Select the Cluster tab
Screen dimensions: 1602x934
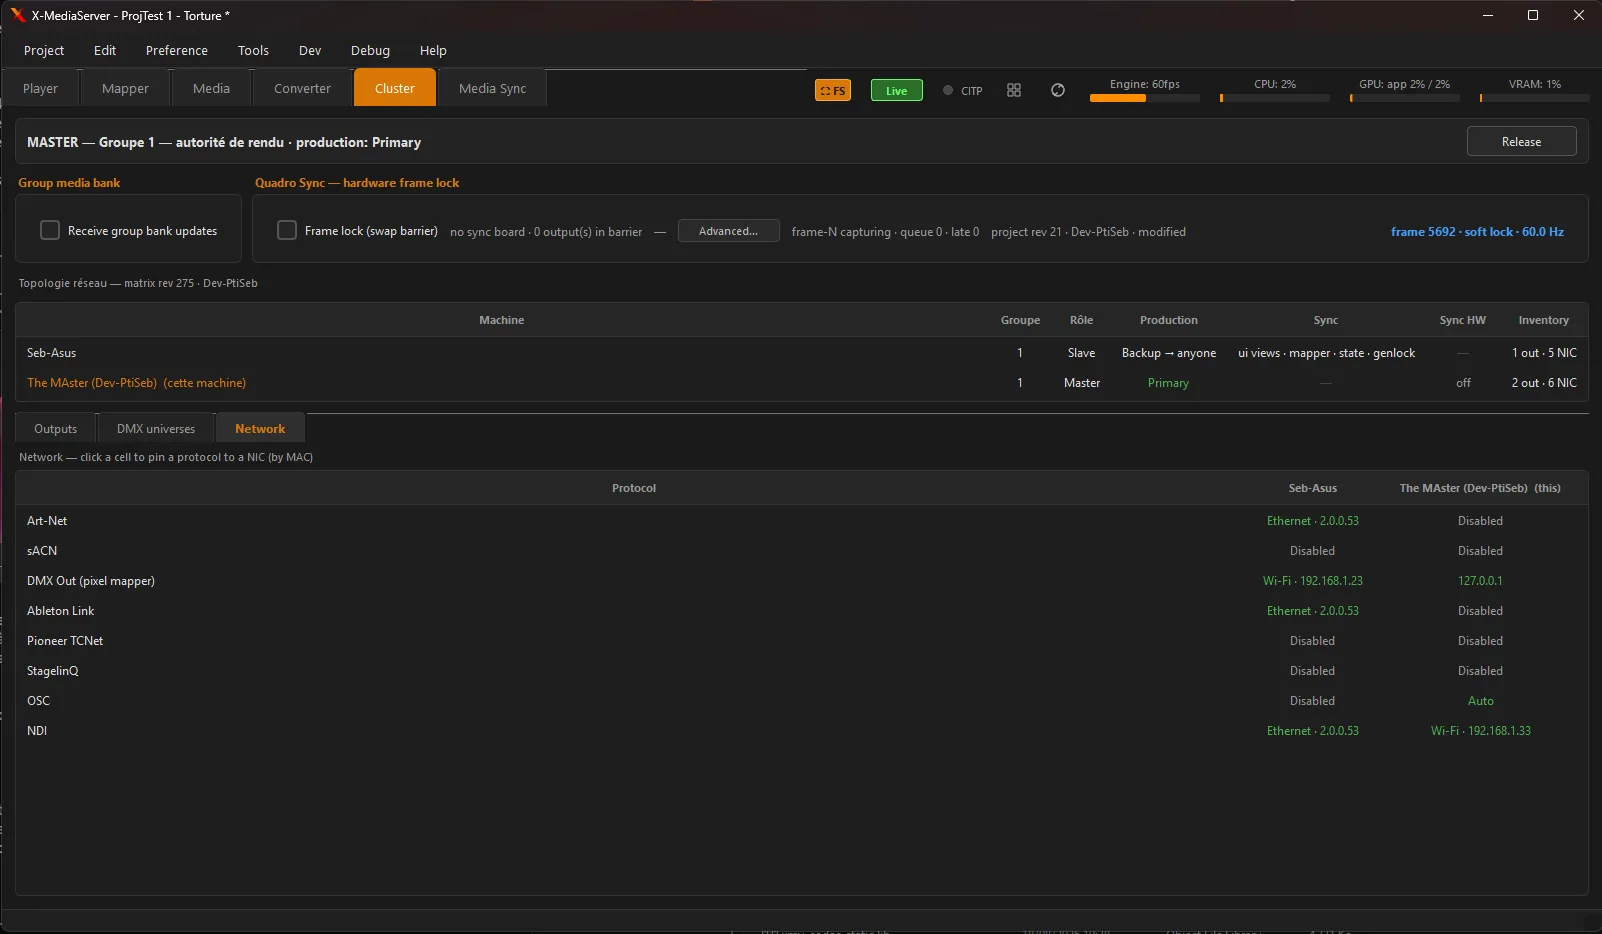(x=395, y=88)
